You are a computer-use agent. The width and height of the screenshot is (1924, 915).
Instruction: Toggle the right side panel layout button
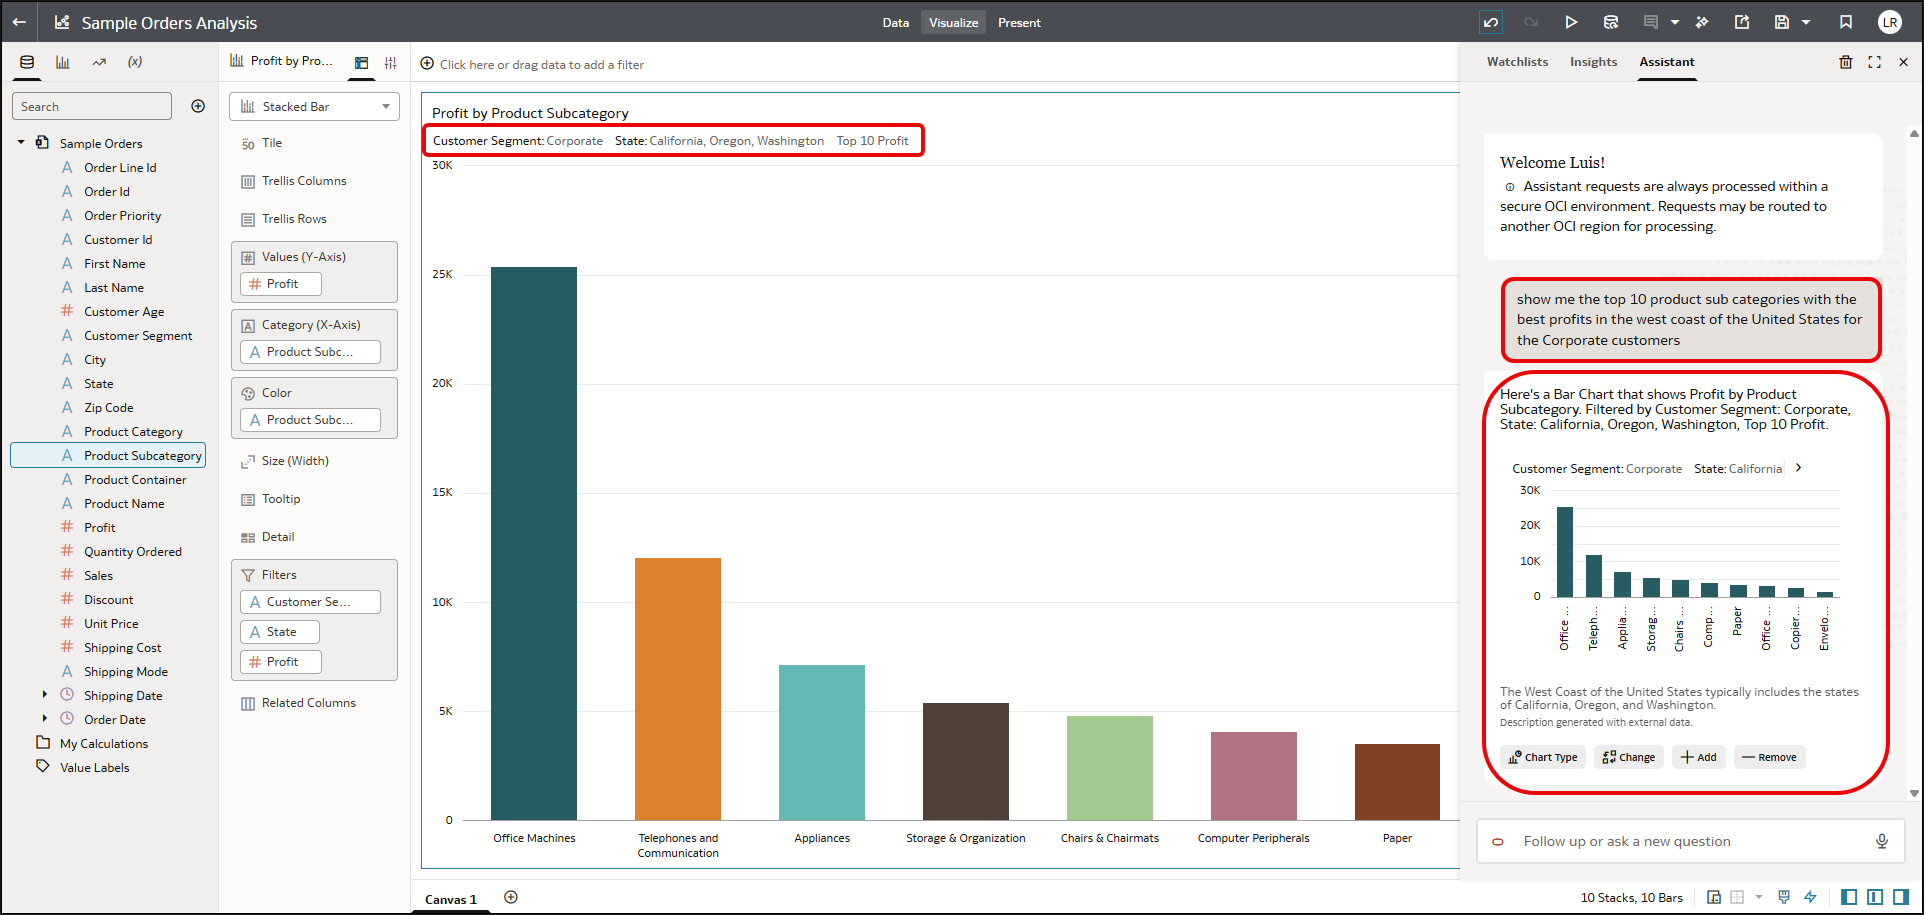pyautogui.click(x=1901, y=897)
